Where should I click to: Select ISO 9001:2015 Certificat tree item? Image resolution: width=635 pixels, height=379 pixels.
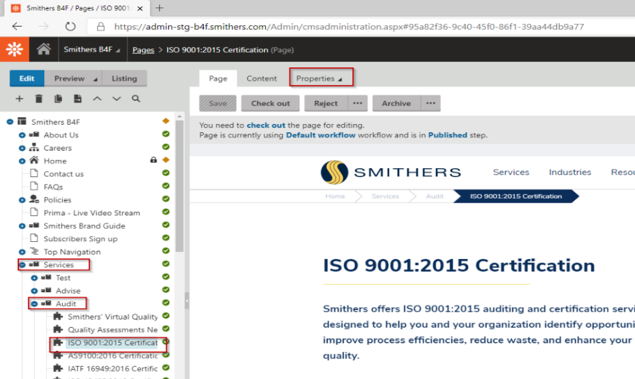click(x=112, y=343)
